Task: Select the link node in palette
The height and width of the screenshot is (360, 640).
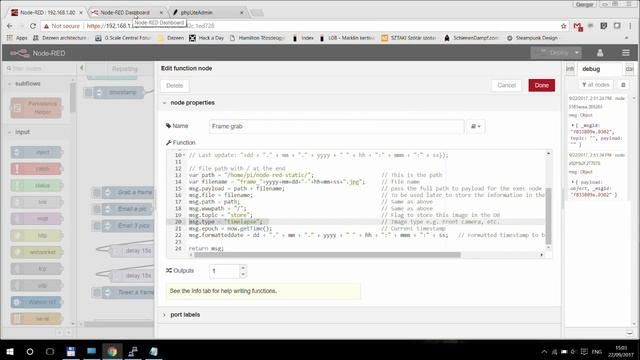Action: (36, 202)
